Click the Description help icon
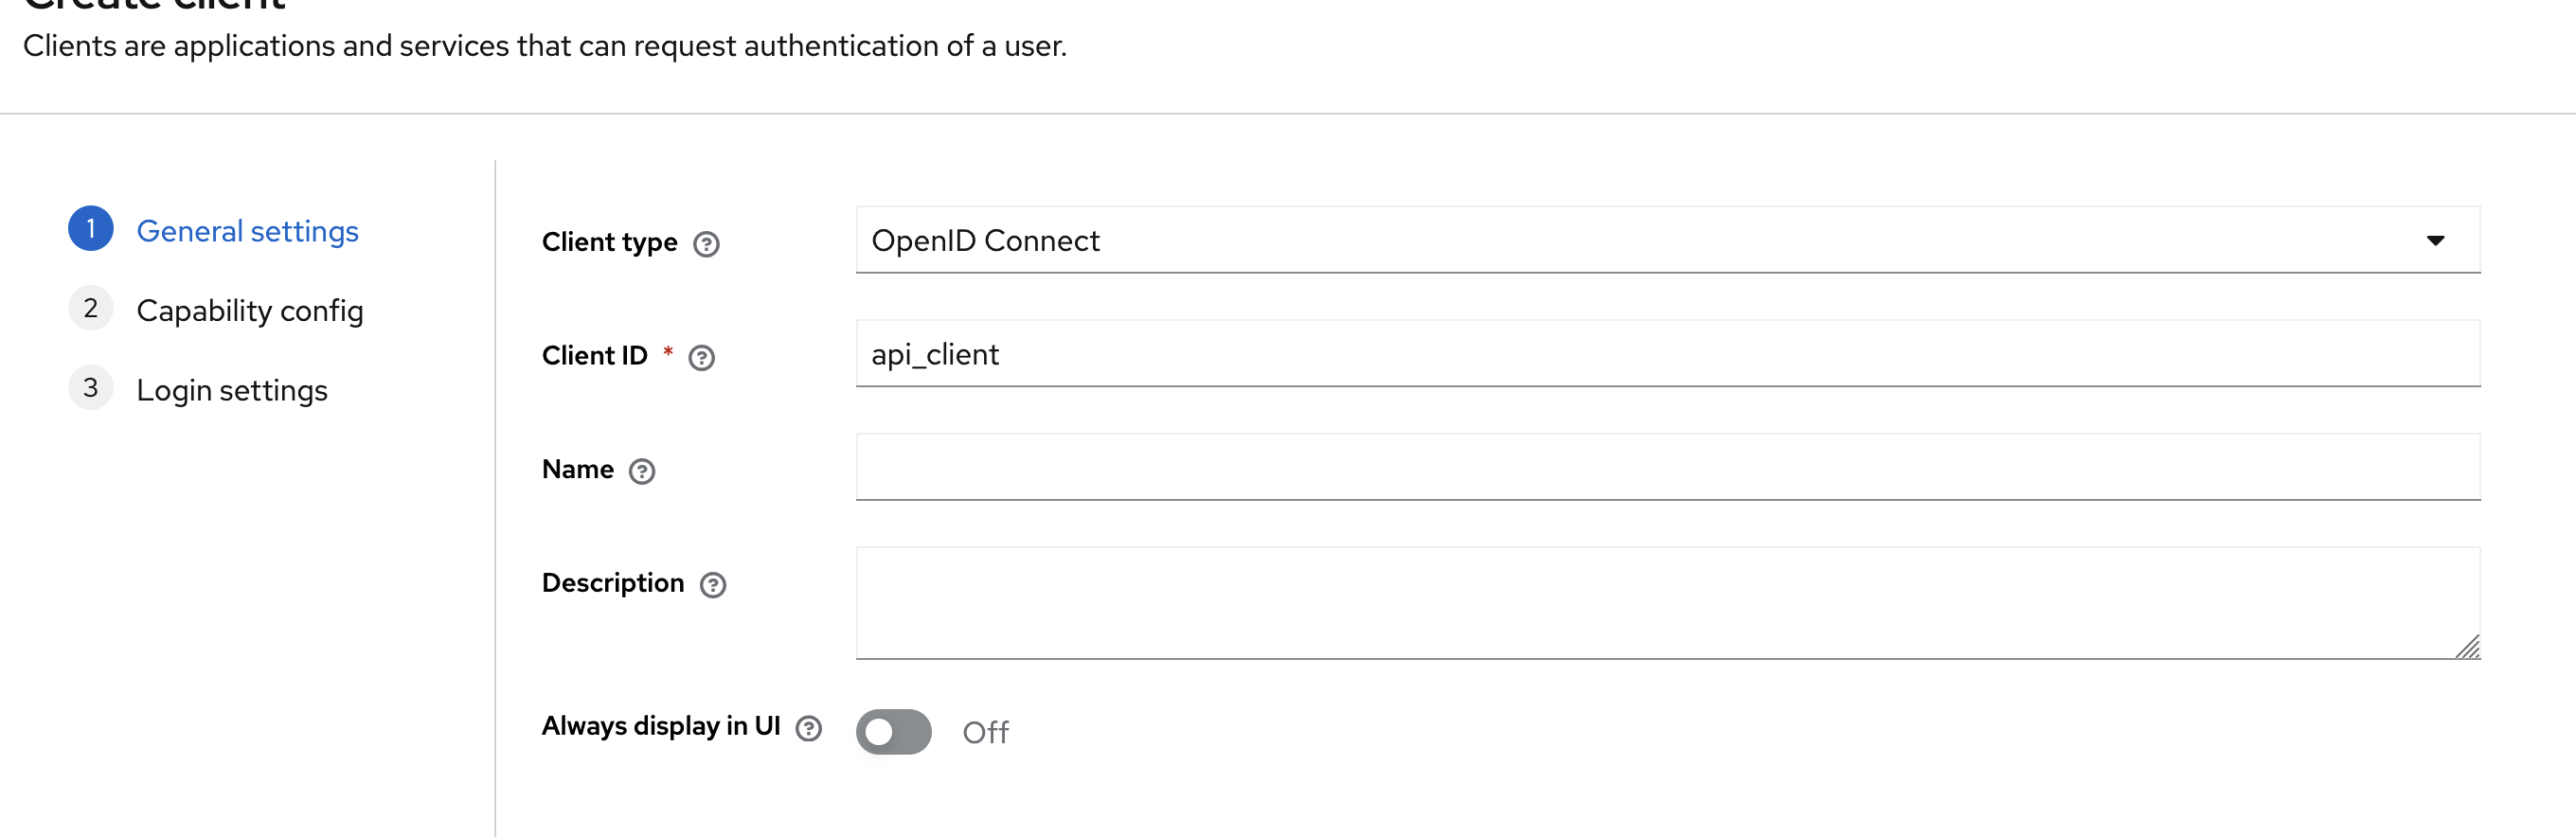The image size is (2576, 837). [x=712, y=585]
